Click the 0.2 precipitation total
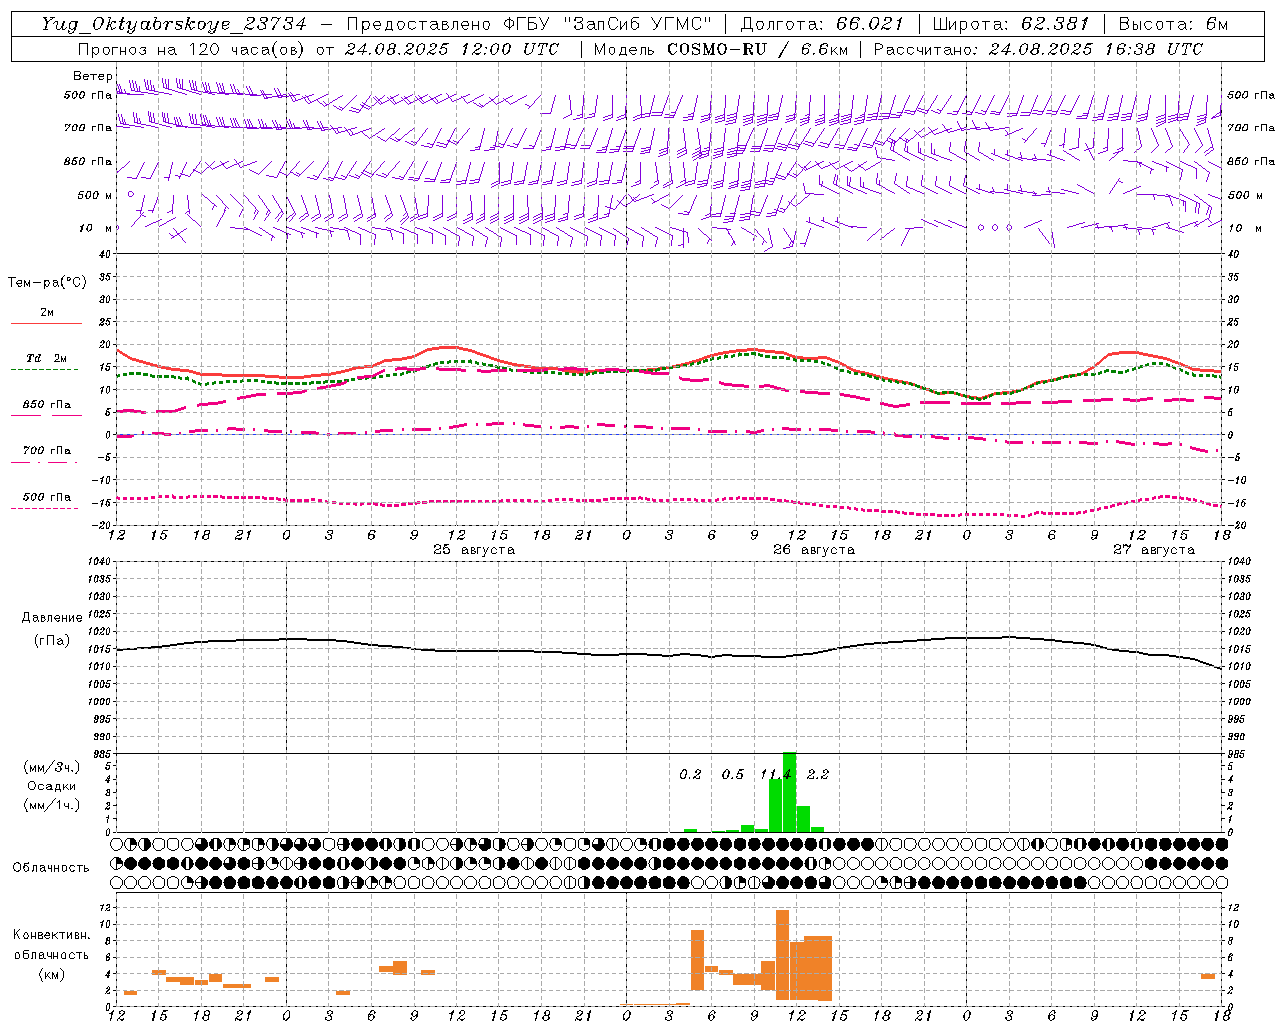This screenshot has width=1280, height=1024. (690, 774)
